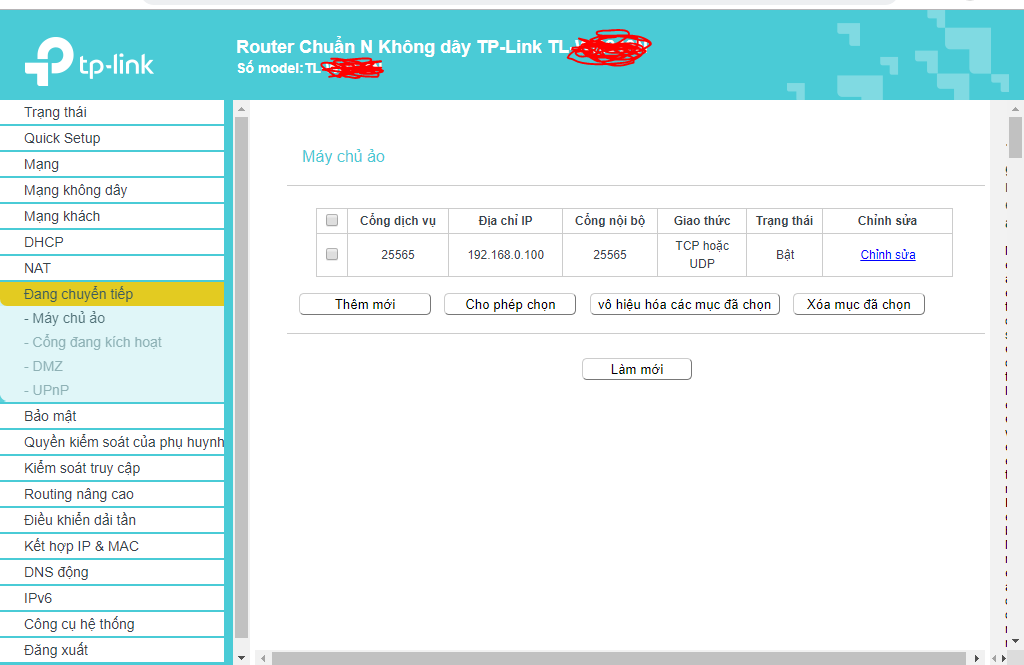Click sidebar scrollbar up arrow
Image resolution: width=1024 pixels, height=665 pixels.
[x=242, y=109]
